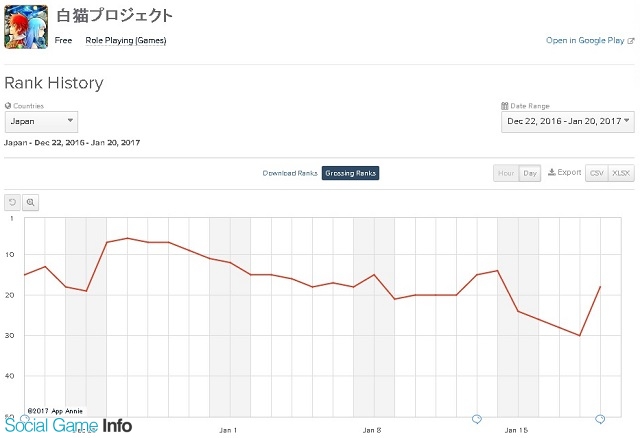Click the export download icon
This screenshot has width=640, height=438.
tap(551, 172)
